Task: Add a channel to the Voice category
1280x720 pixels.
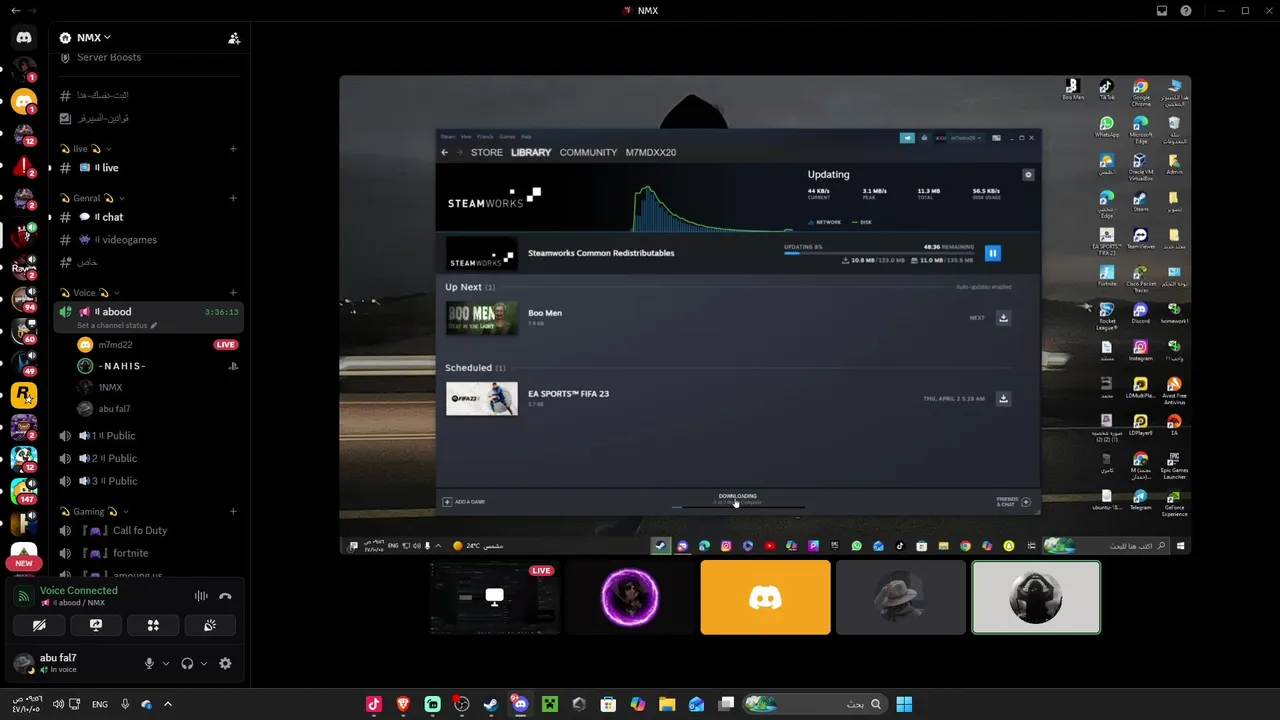Action: (233, 293)
